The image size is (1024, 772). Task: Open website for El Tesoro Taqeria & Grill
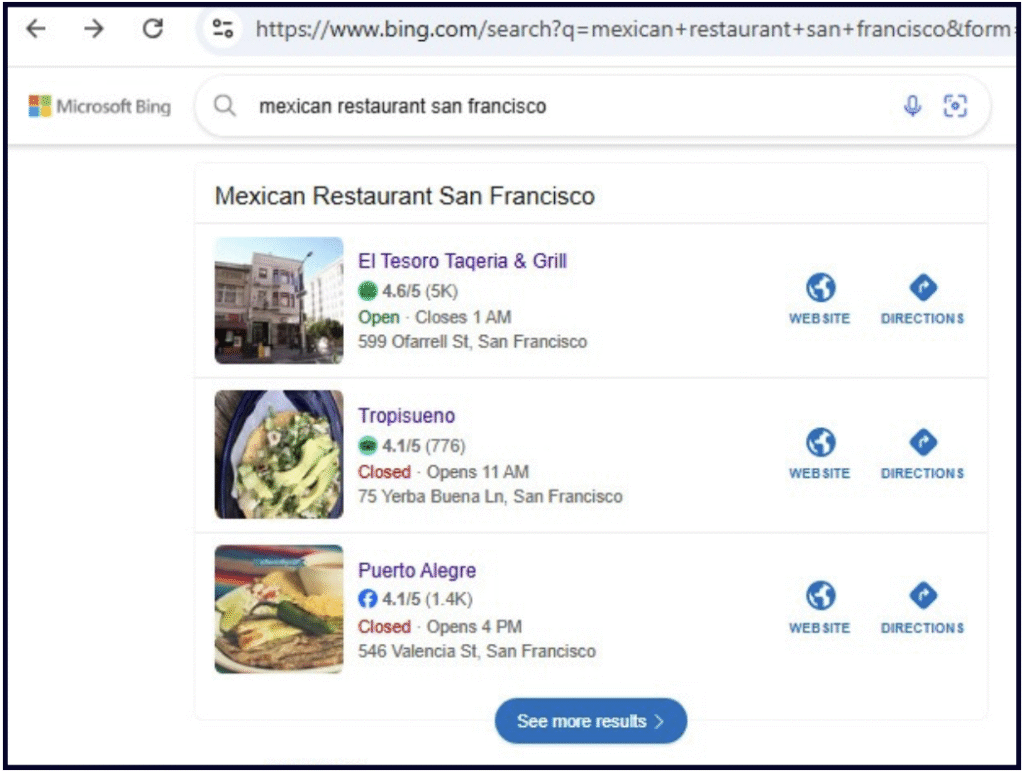point(819,299)
